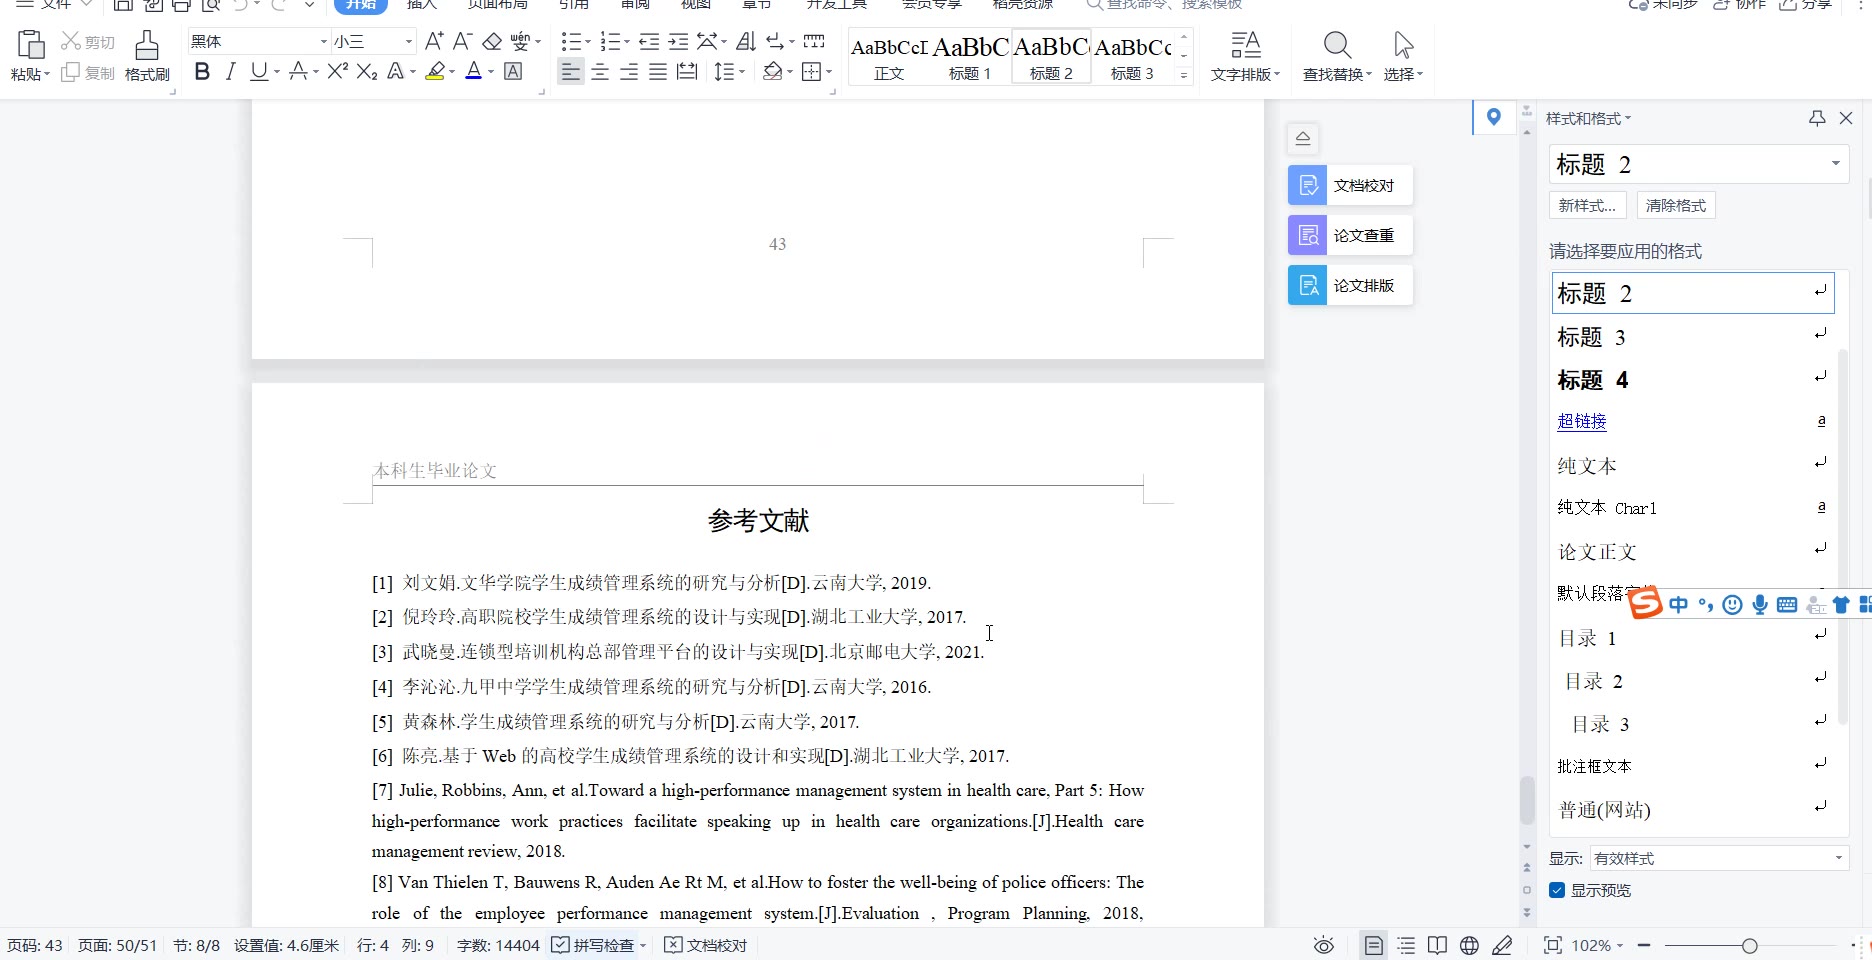Open Find and Replace (查找替换)
The height and width of the screenshot is (960, 1872).
point(1337,55)
